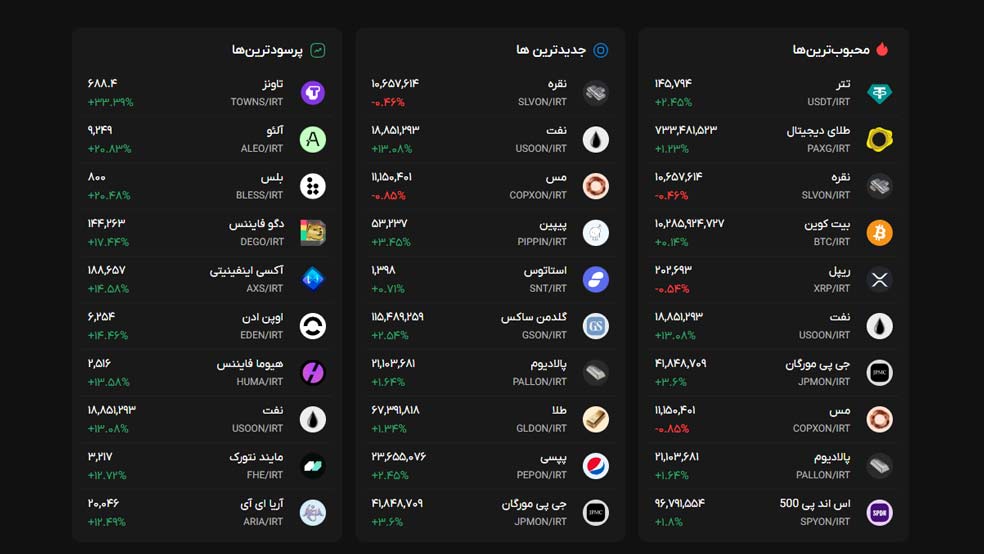
Task: Click the EDEN/IRT OpenEden row
Action: pos(207,326)
